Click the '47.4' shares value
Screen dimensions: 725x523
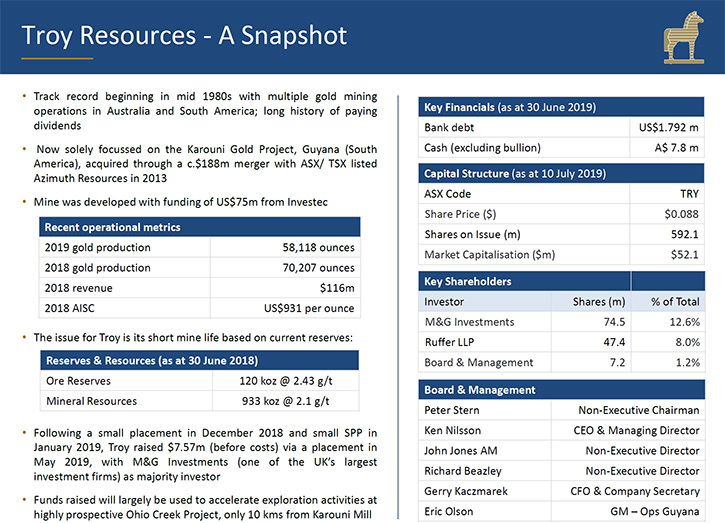pos(614,342)
